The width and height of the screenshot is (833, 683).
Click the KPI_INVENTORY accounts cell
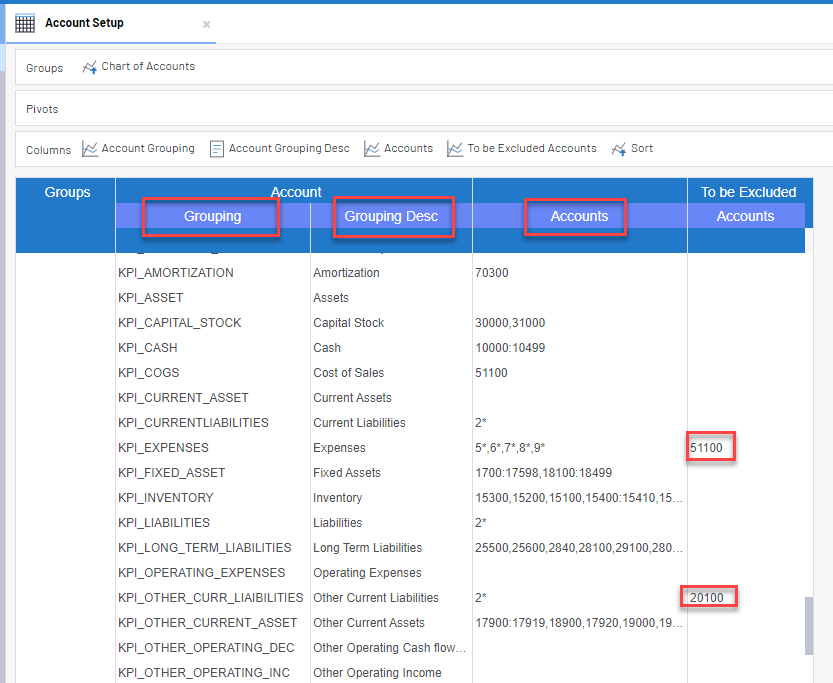[579, 498]
